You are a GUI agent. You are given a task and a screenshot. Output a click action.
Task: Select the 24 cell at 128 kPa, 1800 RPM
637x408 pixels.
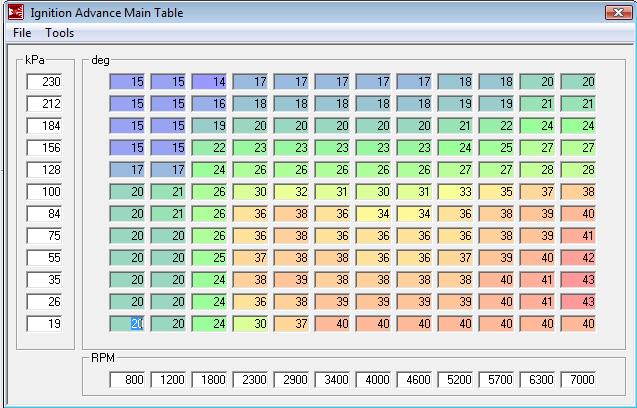pos(209,169)
